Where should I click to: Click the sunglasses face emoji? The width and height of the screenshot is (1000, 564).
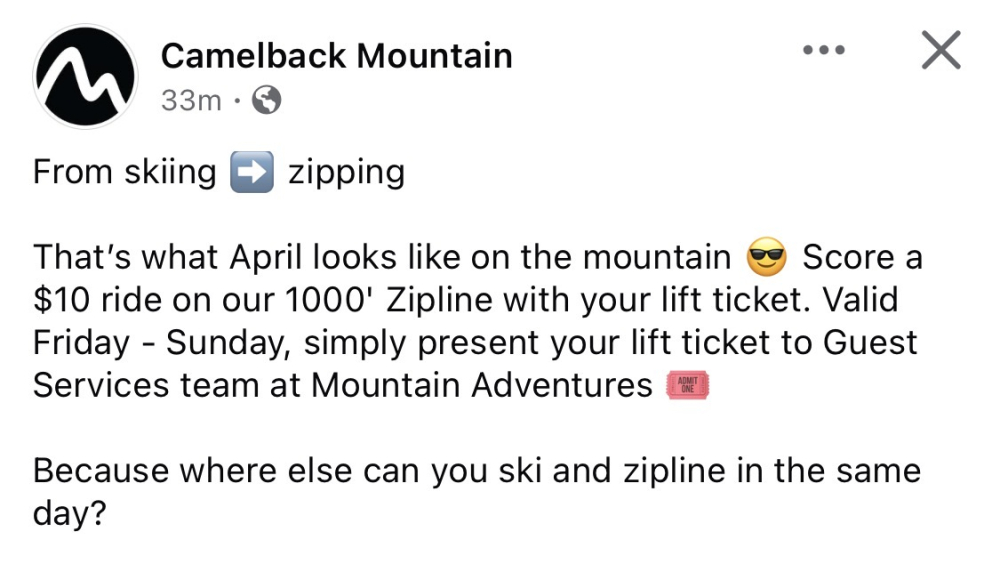pos(767,257)
